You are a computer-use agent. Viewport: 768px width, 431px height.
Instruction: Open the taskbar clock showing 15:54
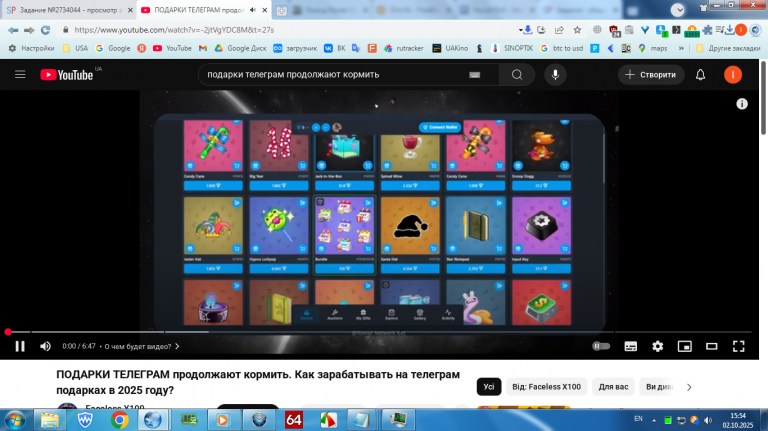point(738,420)
